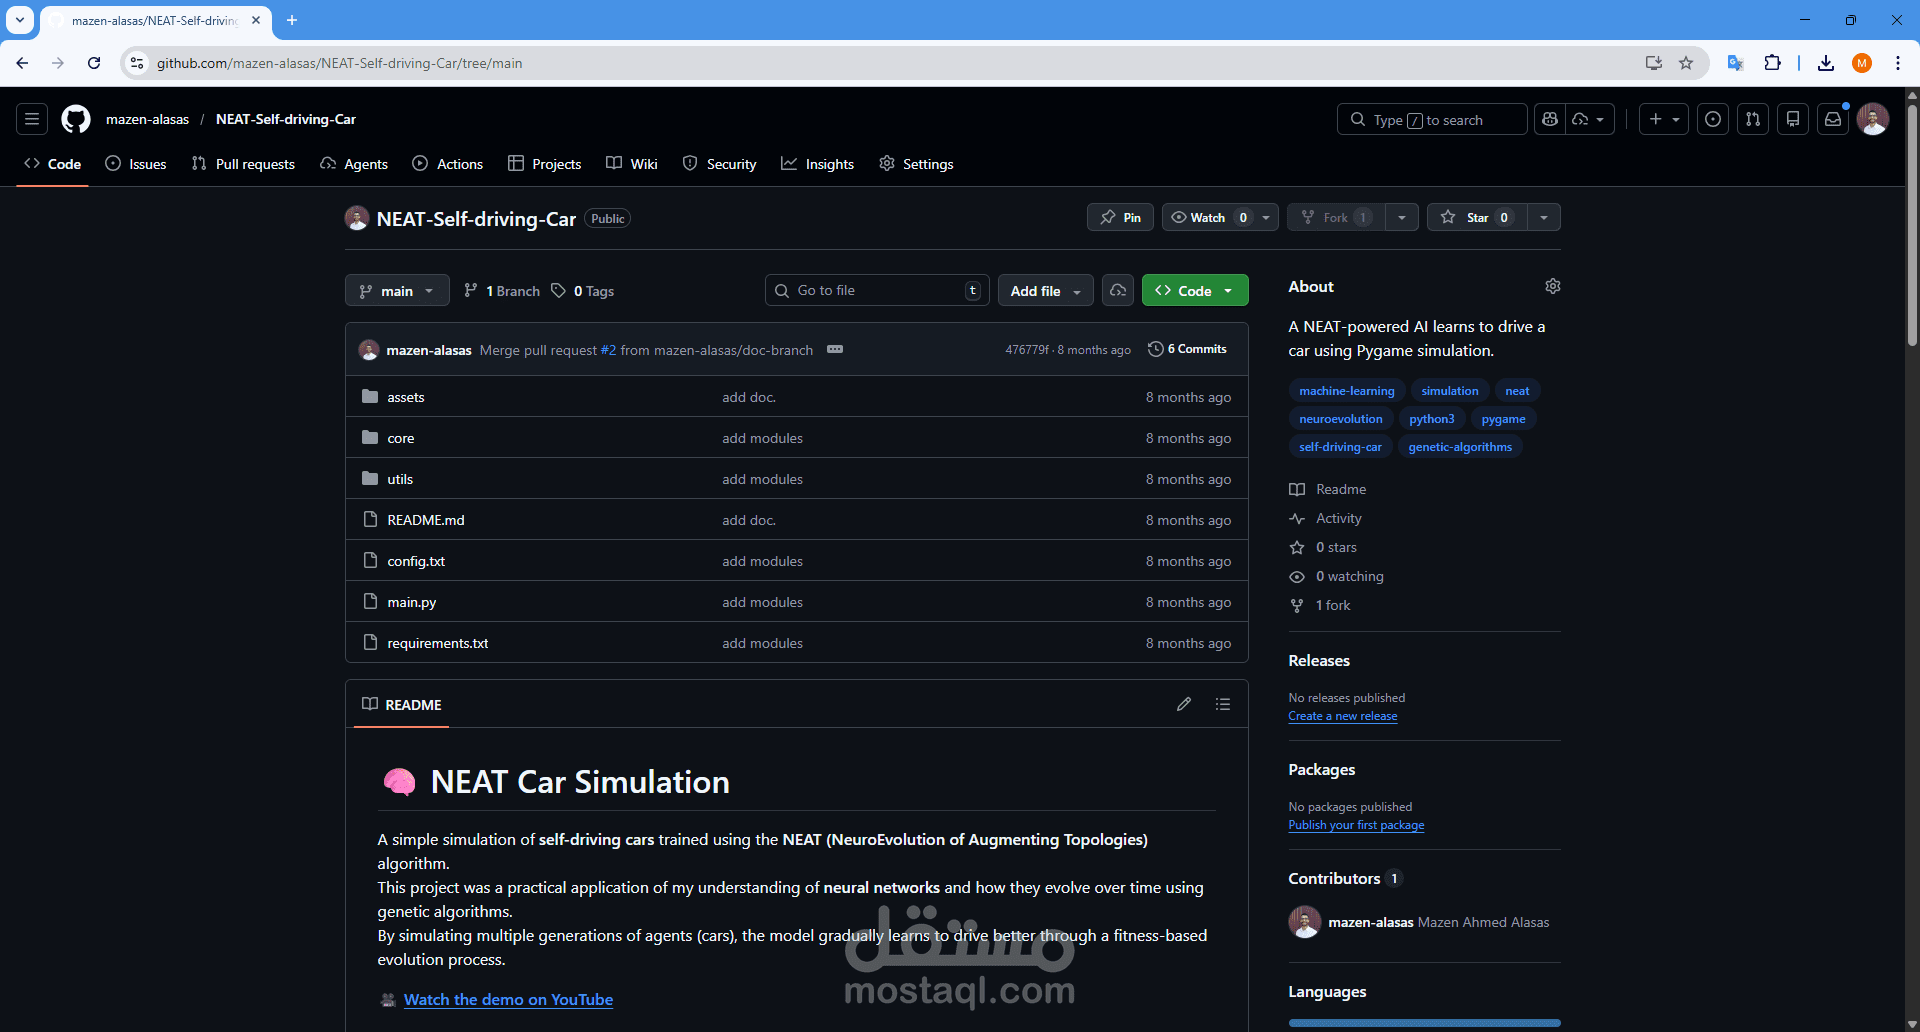Open the Copilot options dropdown in header

coord(1590,119)
